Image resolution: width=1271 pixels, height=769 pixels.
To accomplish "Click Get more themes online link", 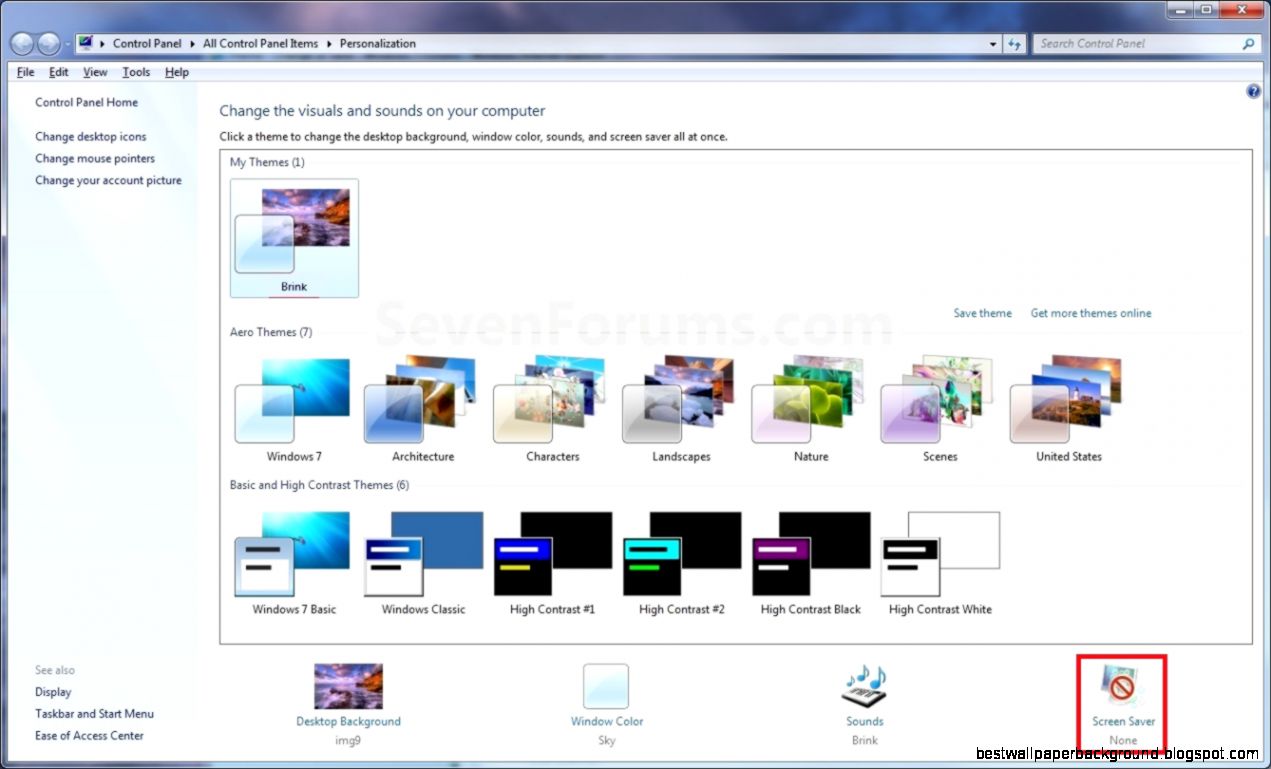I will click(x=1091, y=313).
